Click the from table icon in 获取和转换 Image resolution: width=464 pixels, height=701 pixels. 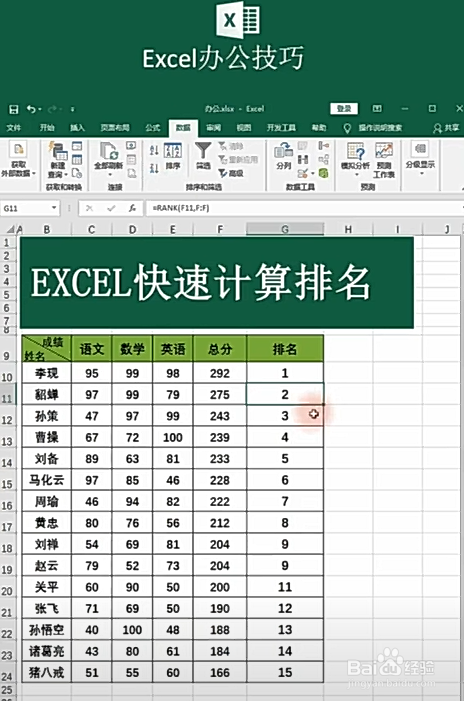[77, 160]
